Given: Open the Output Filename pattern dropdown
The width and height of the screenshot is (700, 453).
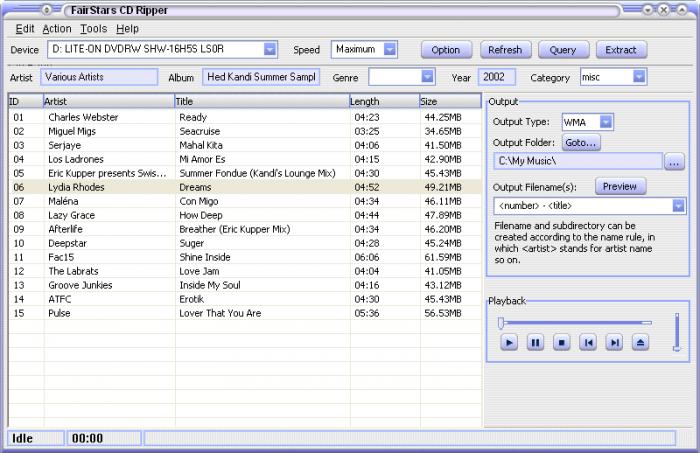Looking at the screenshot, I should [678, 206].
